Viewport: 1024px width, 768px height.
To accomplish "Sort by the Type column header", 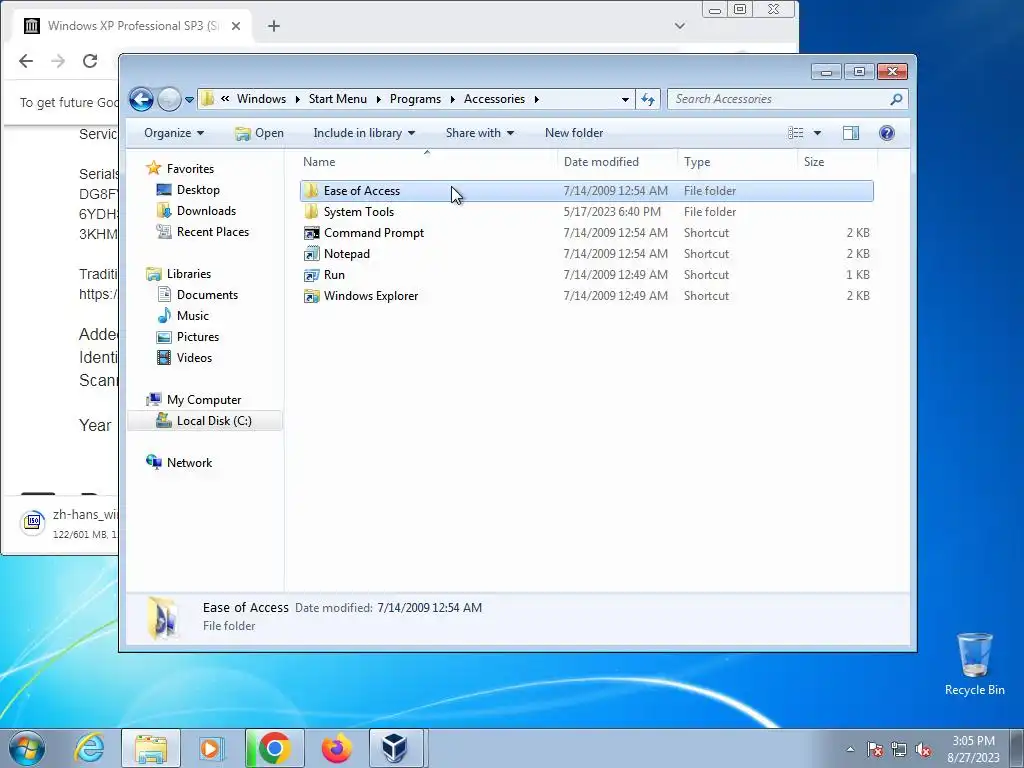I will point(737,162).
